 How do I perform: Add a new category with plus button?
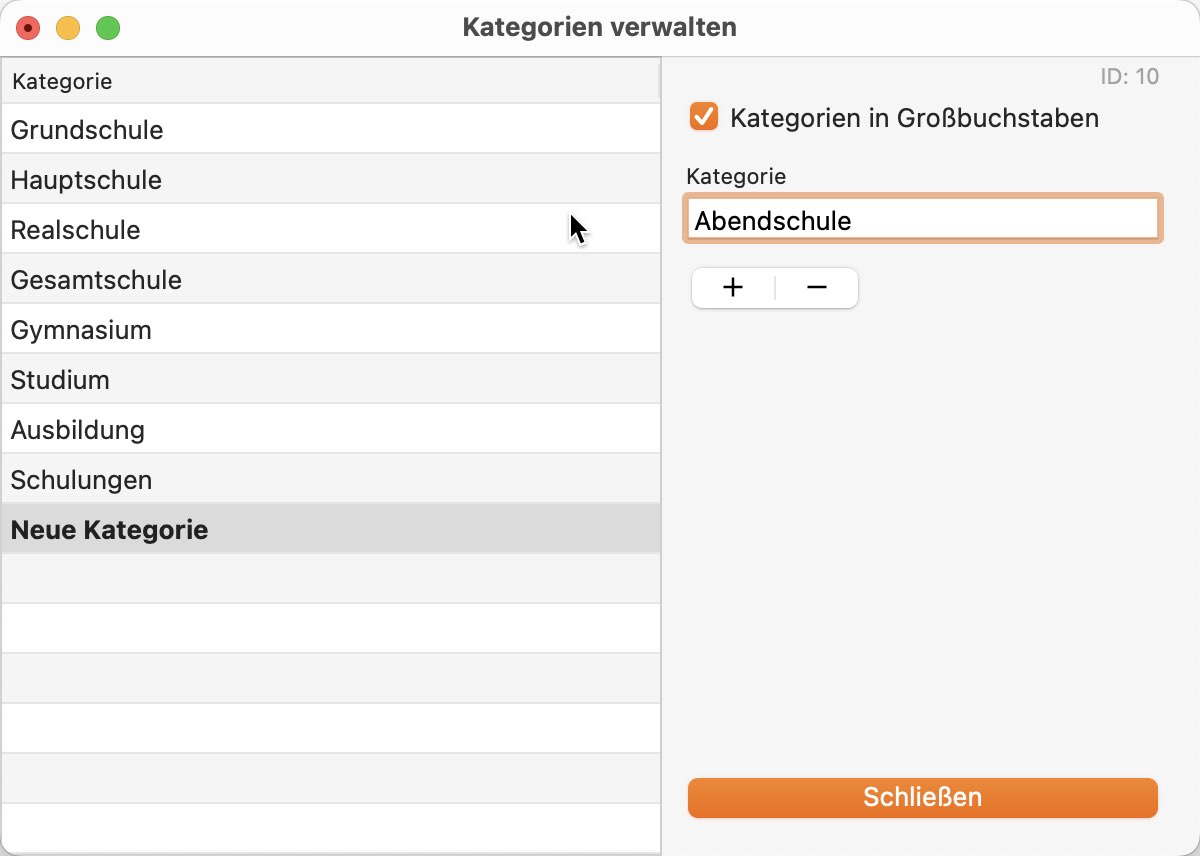[733, 288]
